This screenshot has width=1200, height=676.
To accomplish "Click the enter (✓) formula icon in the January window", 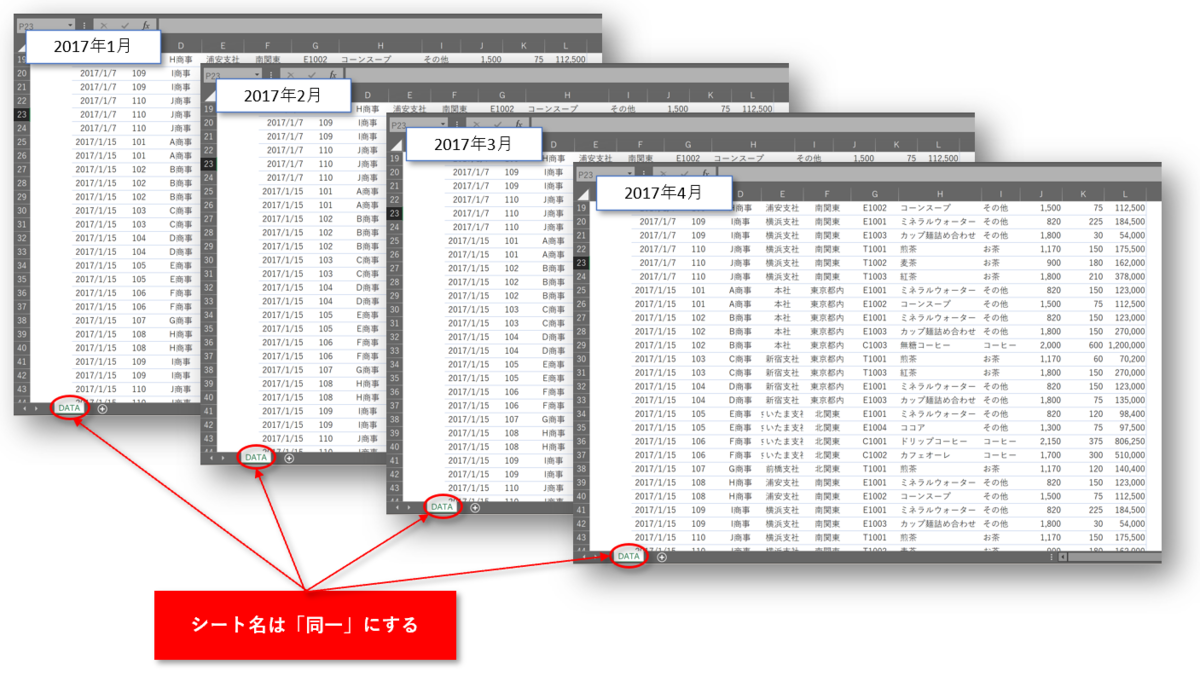I will [124, 24].
